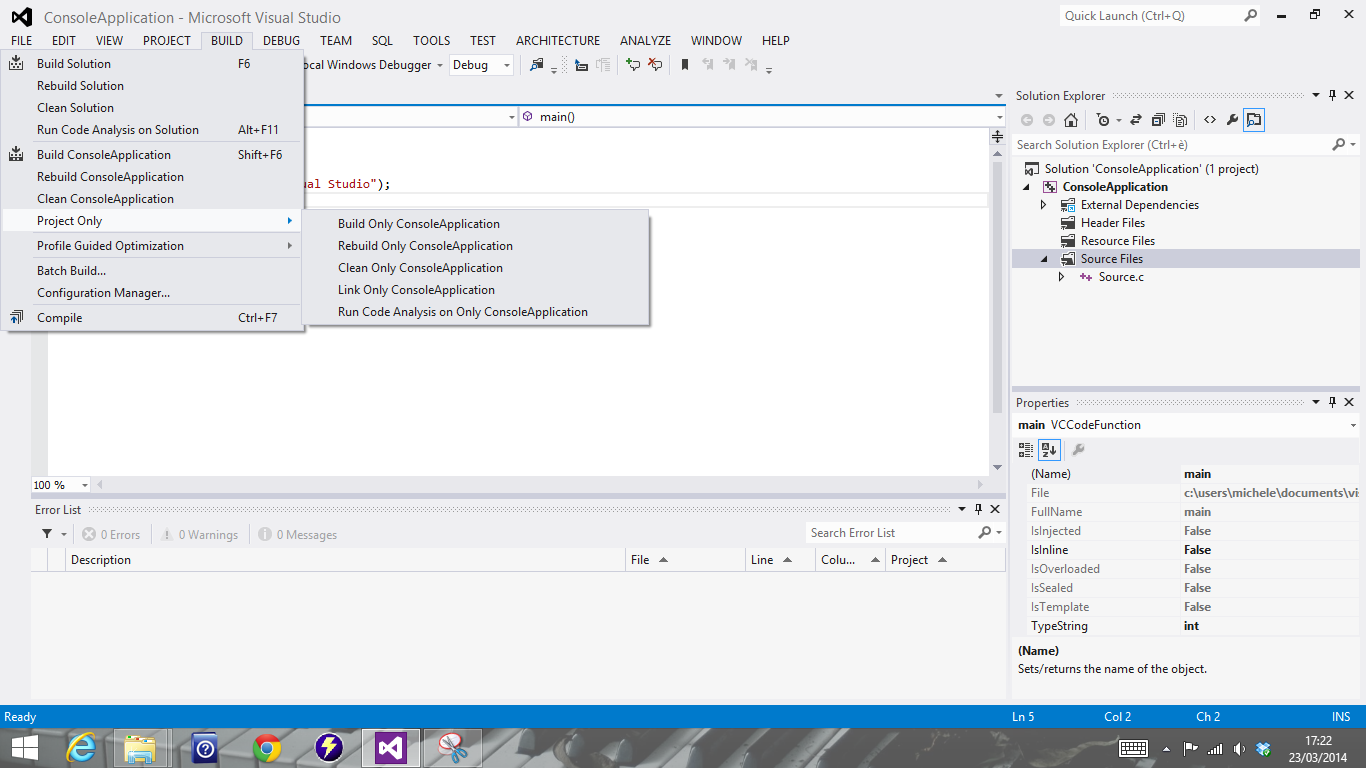Click the Windows Start button
The width and height of the screenshot is (1366, 768).
coord(25,747)
